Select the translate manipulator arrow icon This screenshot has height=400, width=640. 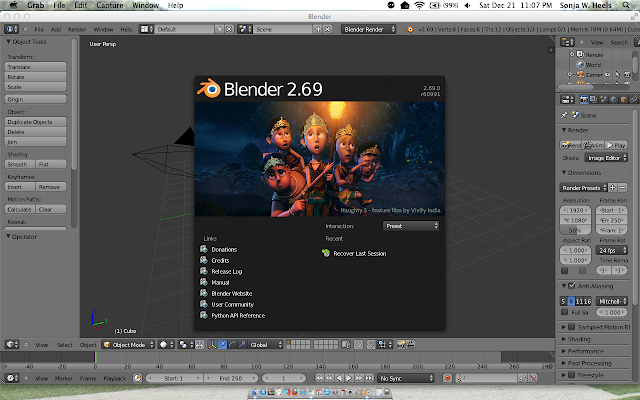[222, 344]
